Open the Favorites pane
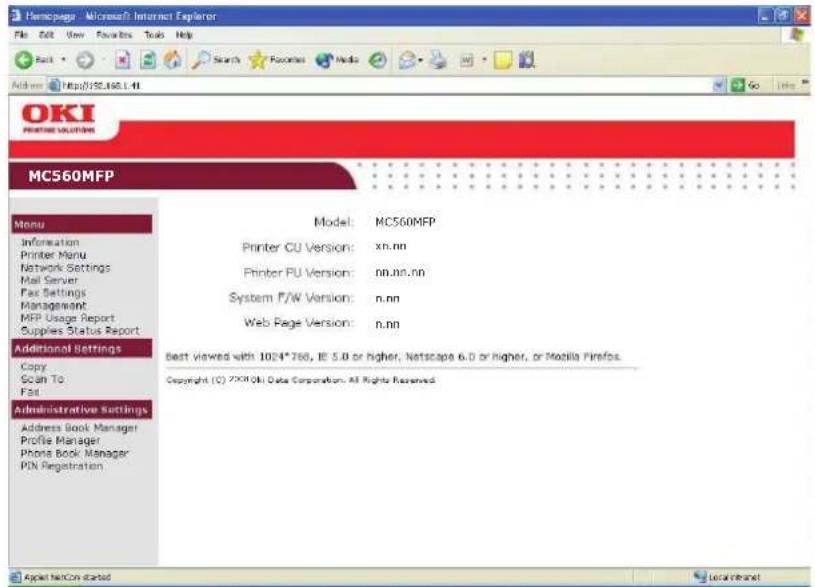The height and width of the screenshot is (587, 815). (x=277, y=60)
